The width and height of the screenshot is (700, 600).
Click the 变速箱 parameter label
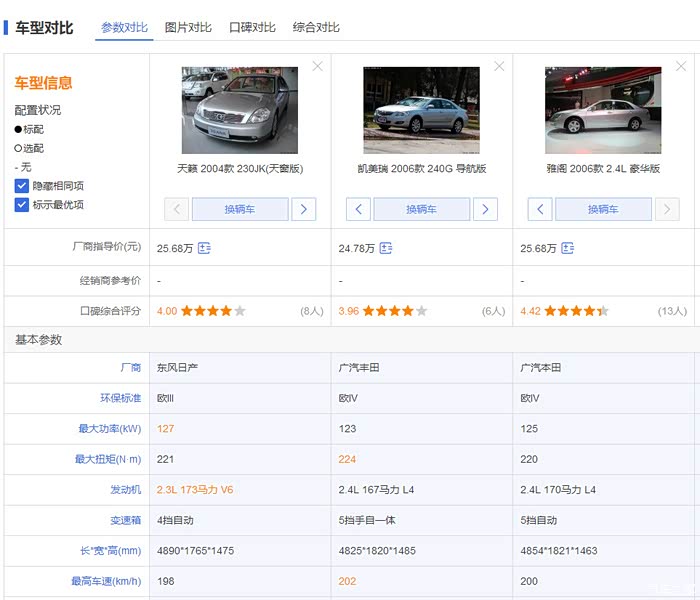click(x=125, y=520)
